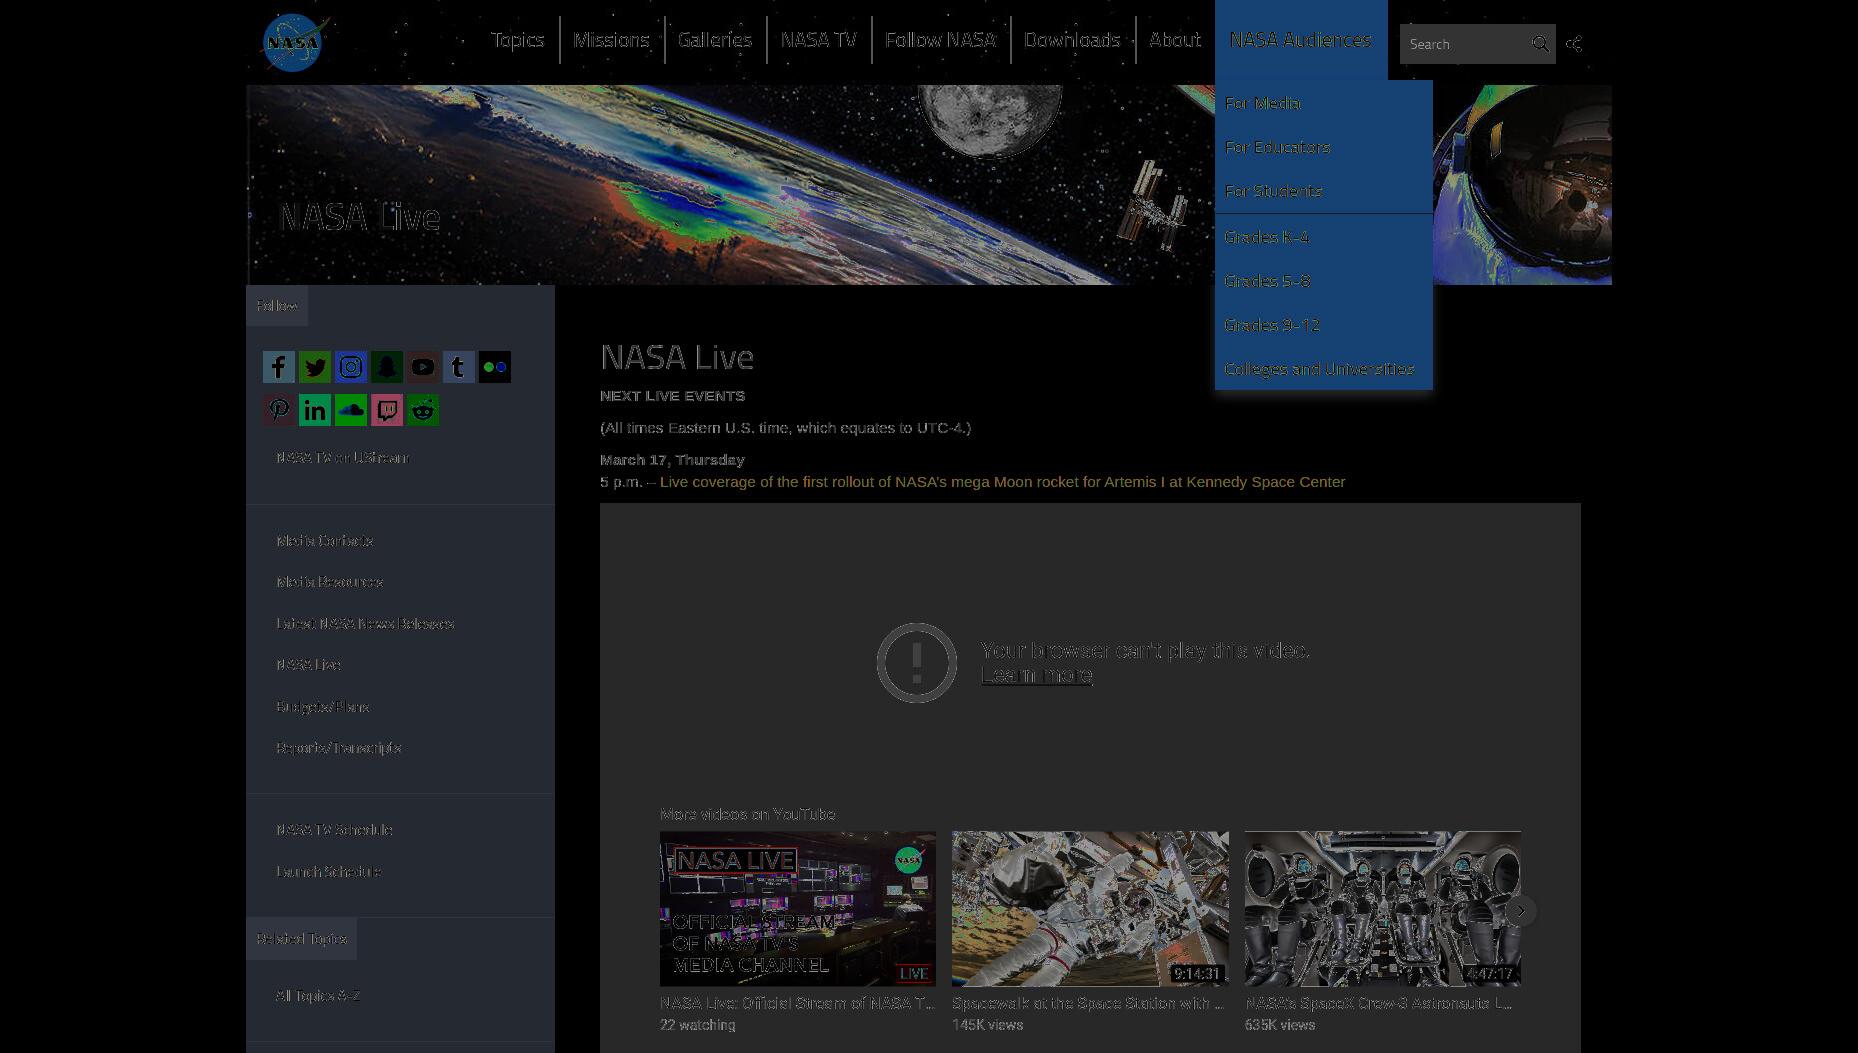Open All Topics A-Z link
This screenshot has width=1858, height=1053.
click(318, 996)
